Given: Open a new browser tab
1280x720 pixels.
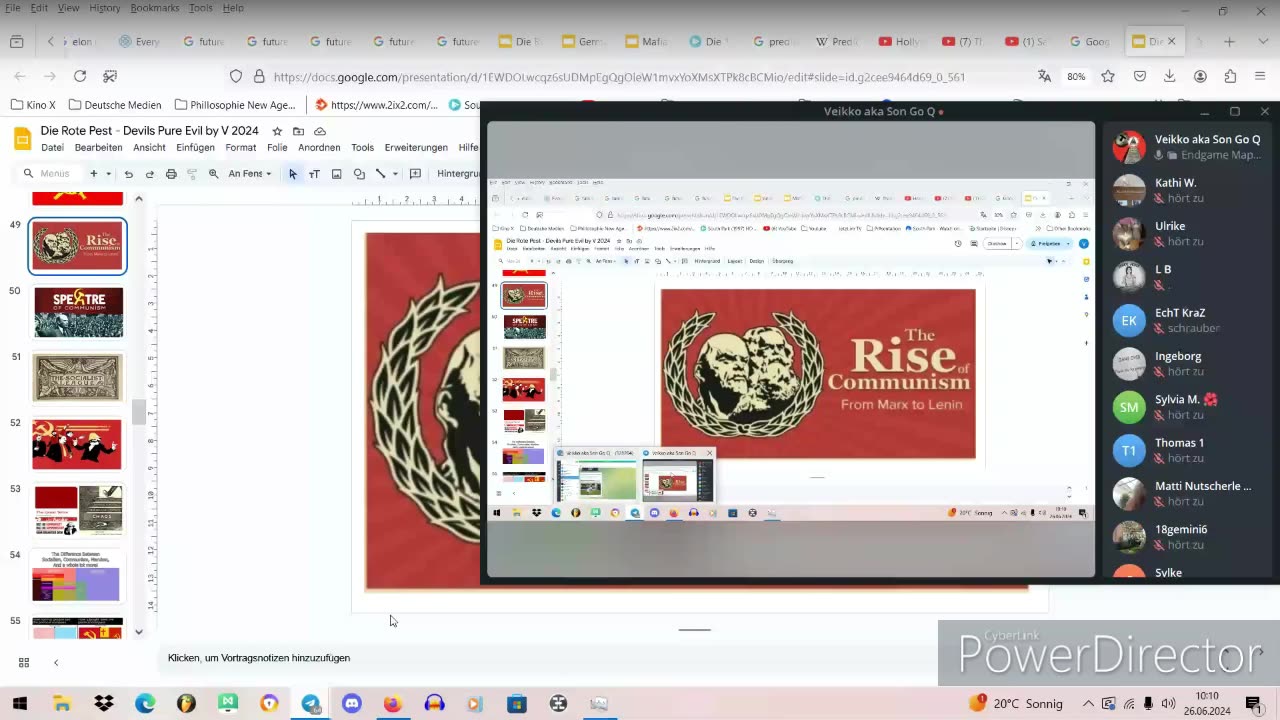Looking at the screenshot, I should 1230,41.
